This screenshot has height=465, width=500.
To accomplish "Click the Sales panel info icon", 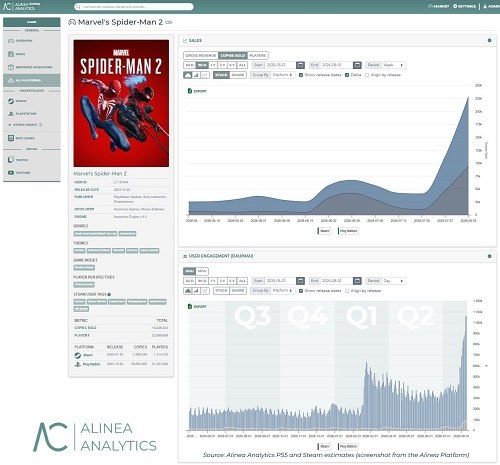I will (x=489, y=40).
